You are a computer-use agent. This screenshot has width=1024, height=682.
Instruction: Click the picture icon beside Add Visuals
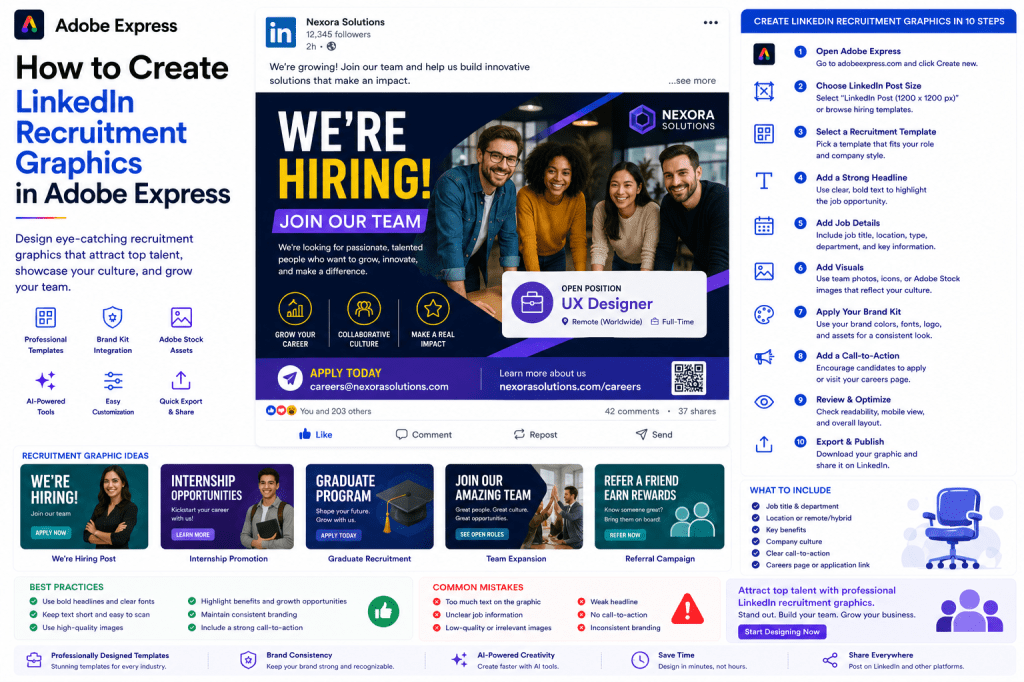(x=764, y=271)
